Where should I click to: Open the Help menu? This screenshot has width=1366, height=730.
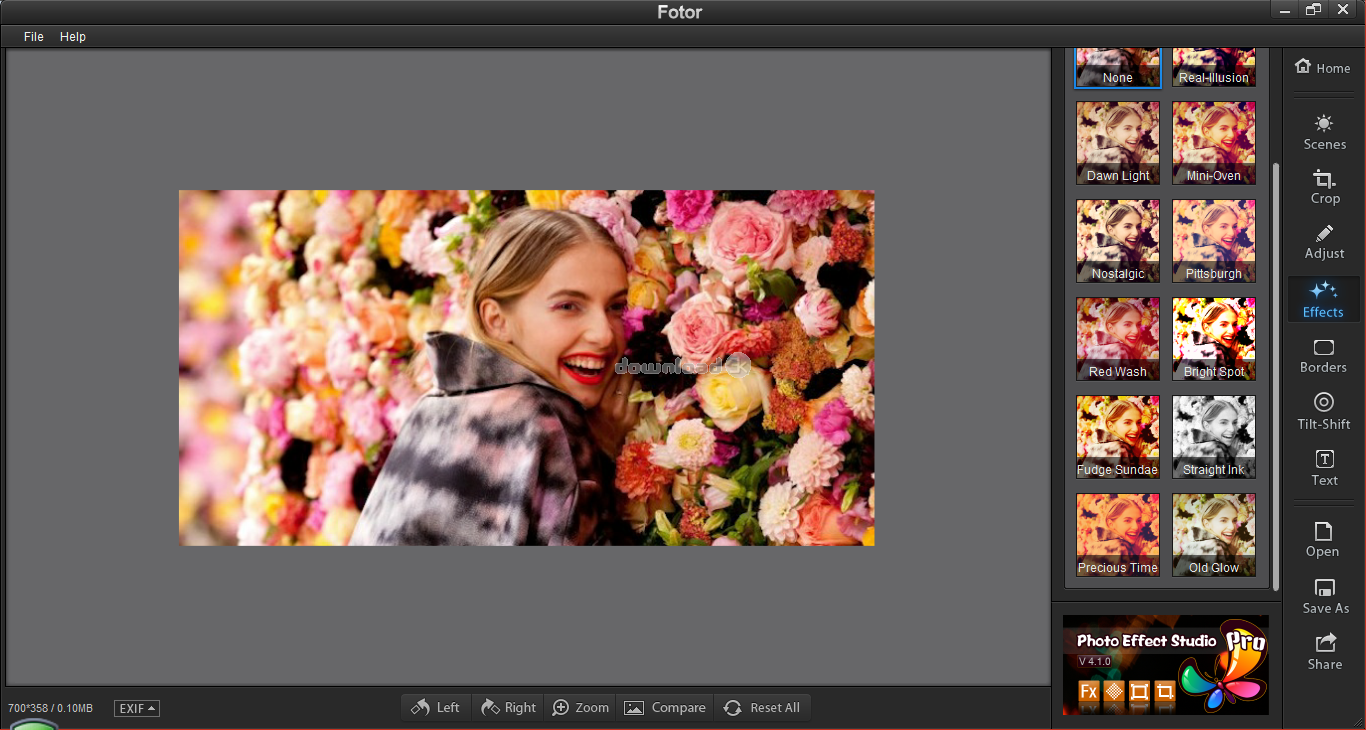pyautogui.click(x=73, y=36)
